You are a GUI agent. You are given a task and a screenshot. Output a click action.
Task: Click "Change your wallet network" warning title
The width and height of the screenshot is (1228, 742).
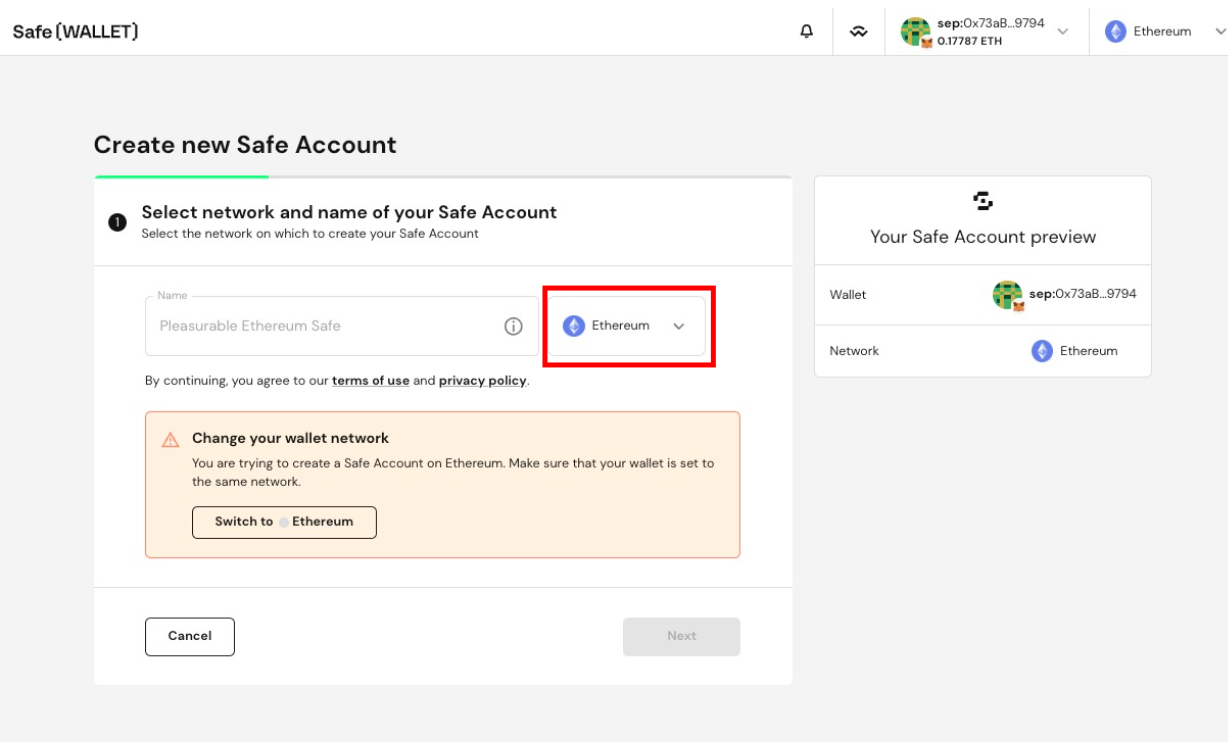tap(290, 438)
